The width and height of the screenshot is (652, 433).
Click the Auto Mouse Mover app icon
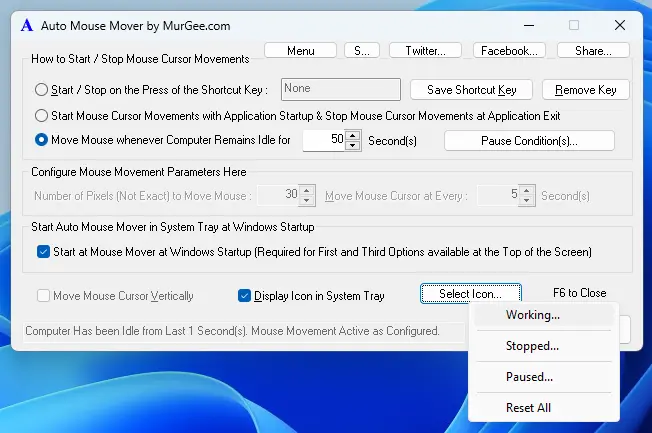pyautogui.click(x=27, y=25)
